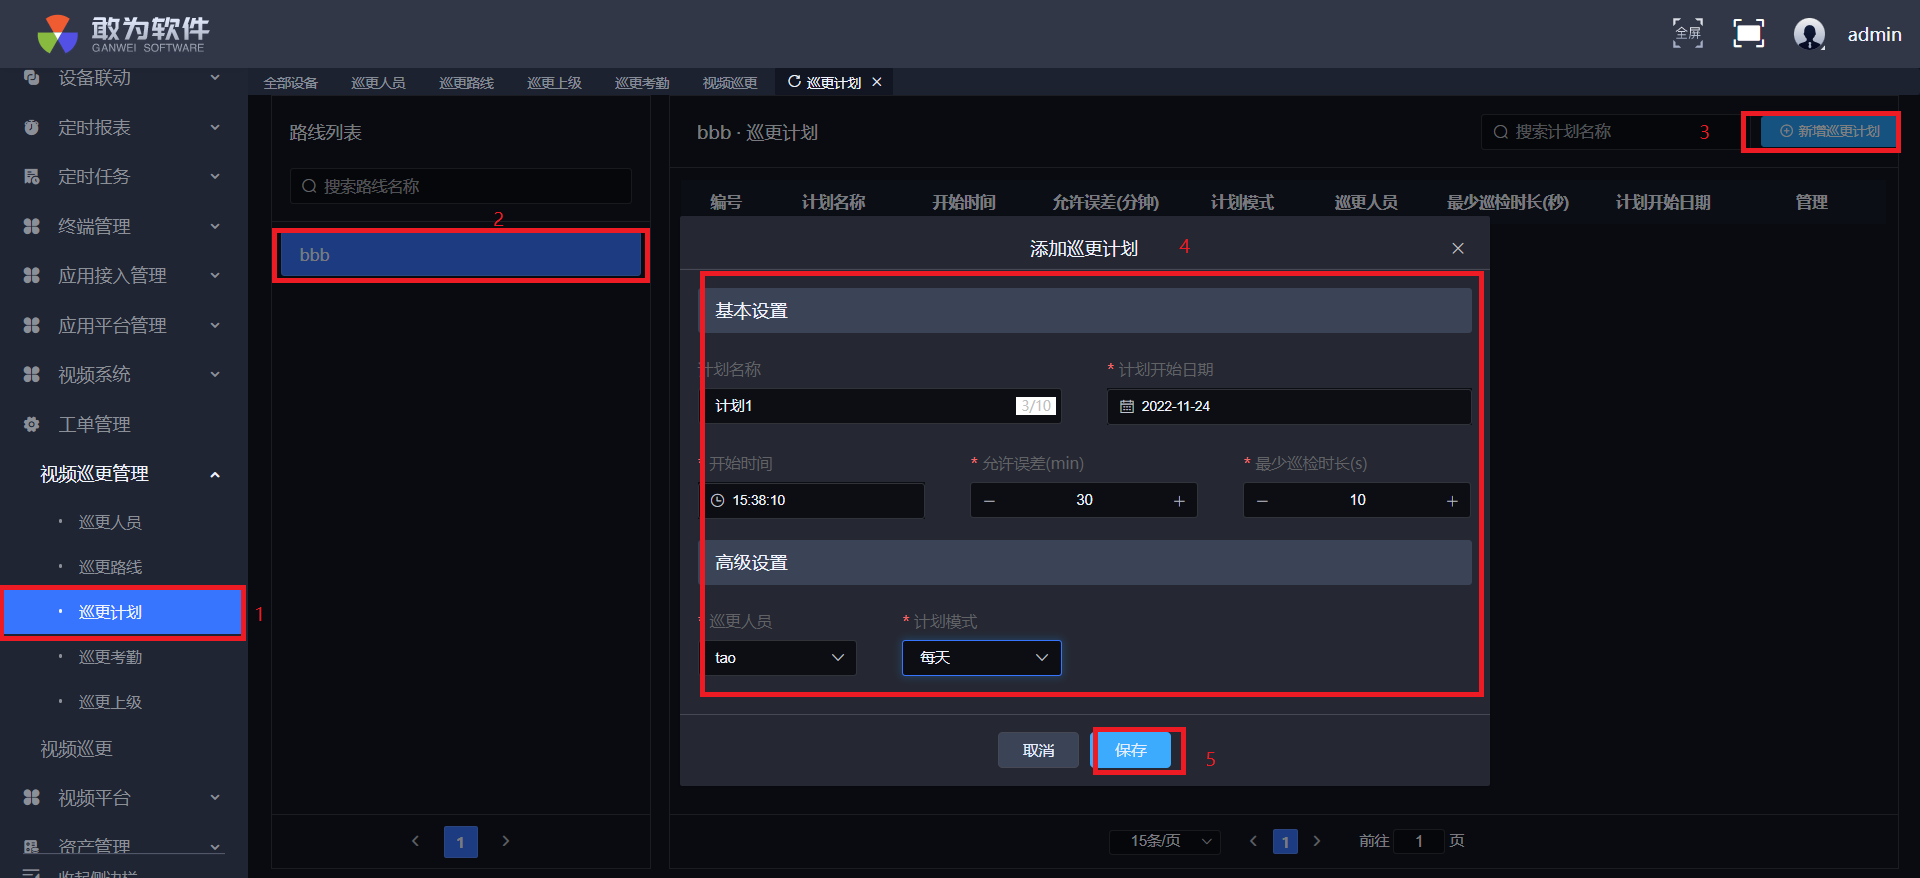Go to next page in plan table
Screen dimensions: 1920x878
tap(1317, 841)
